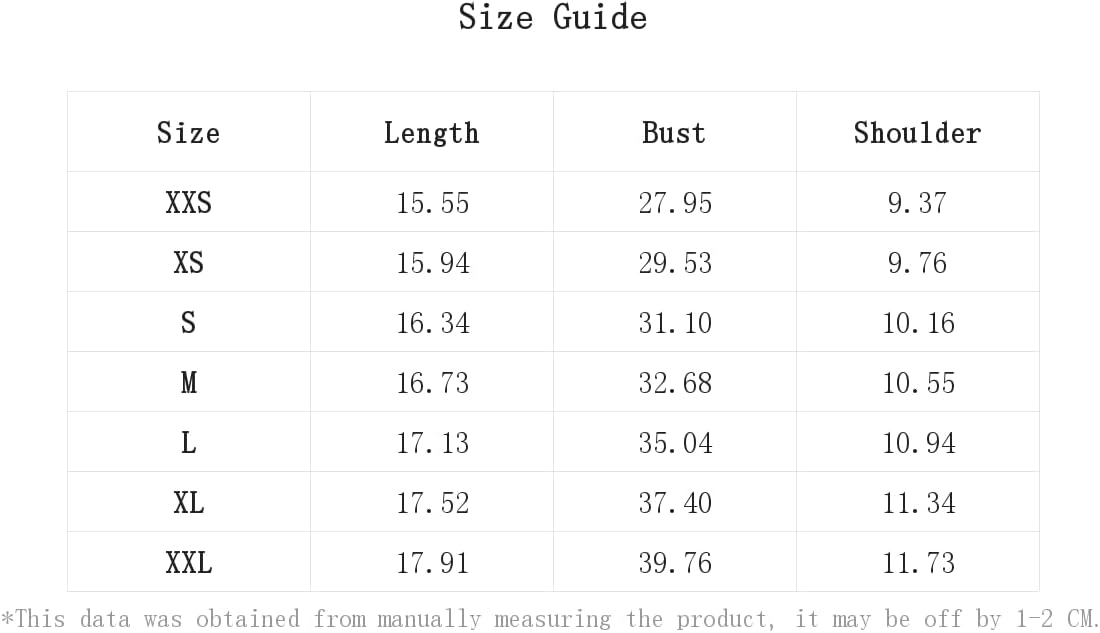
Task: Click the XL size row label
Action: [188, 502]
